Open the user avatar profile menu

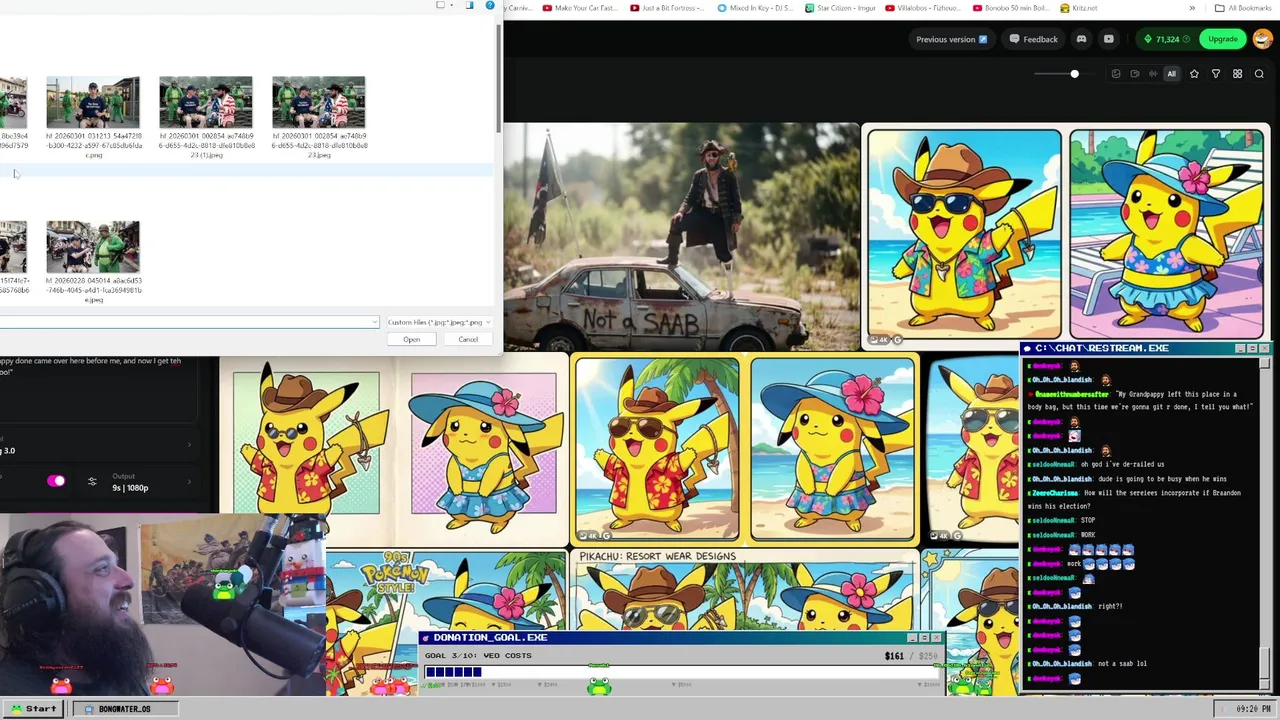click(1262, 39)
